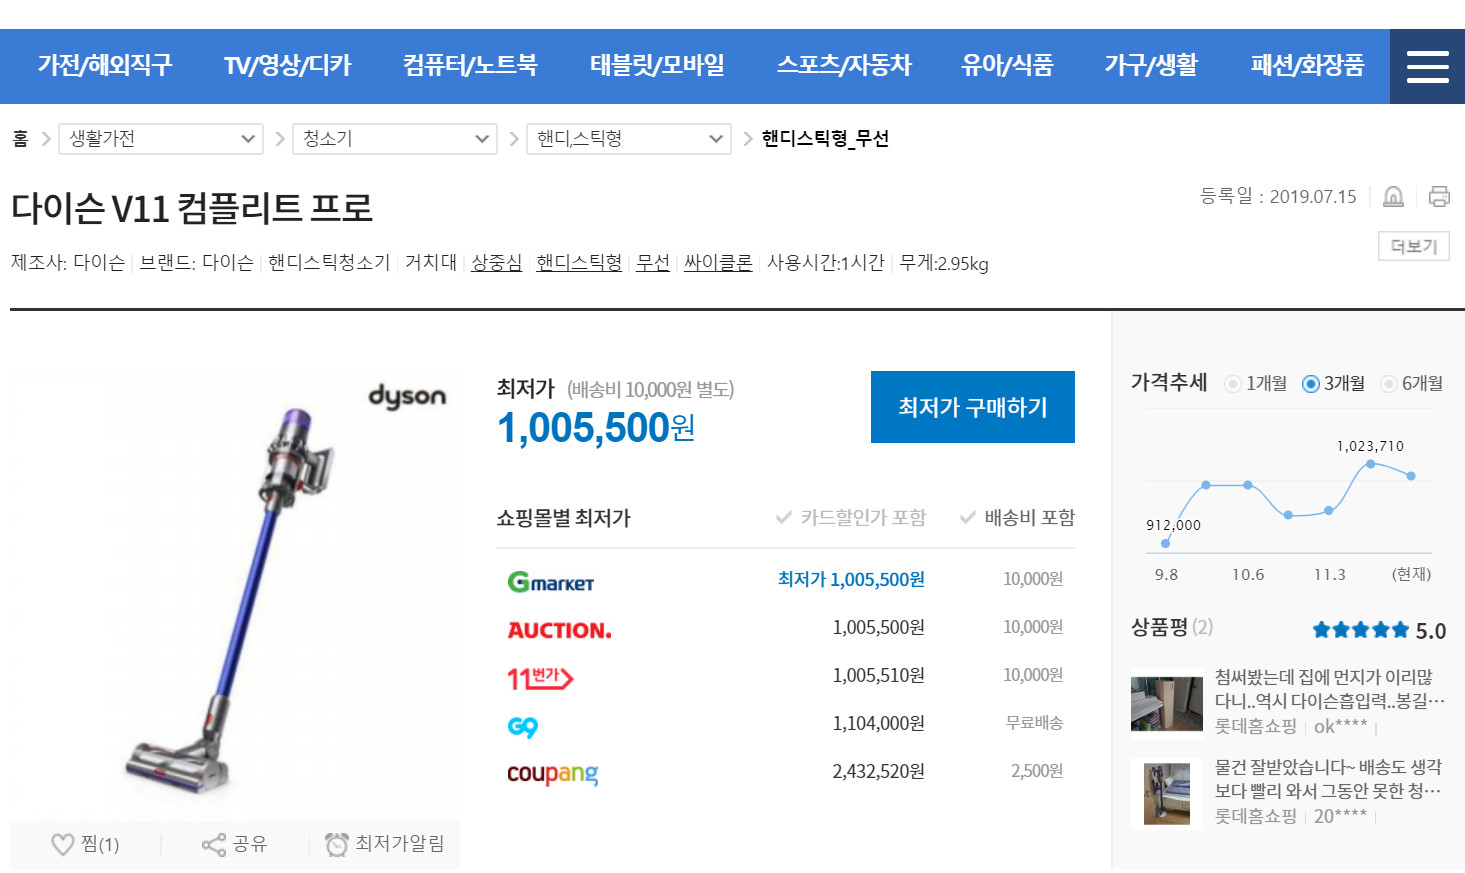
Task: Click the 상품평 (2) reviews heading
Action: (x=1172, y=627)
